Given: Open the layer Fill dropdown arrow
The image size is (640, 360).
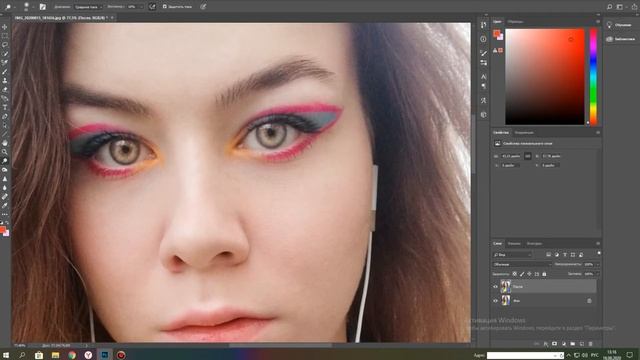Looking at the screenshot, I should point(598,274).
